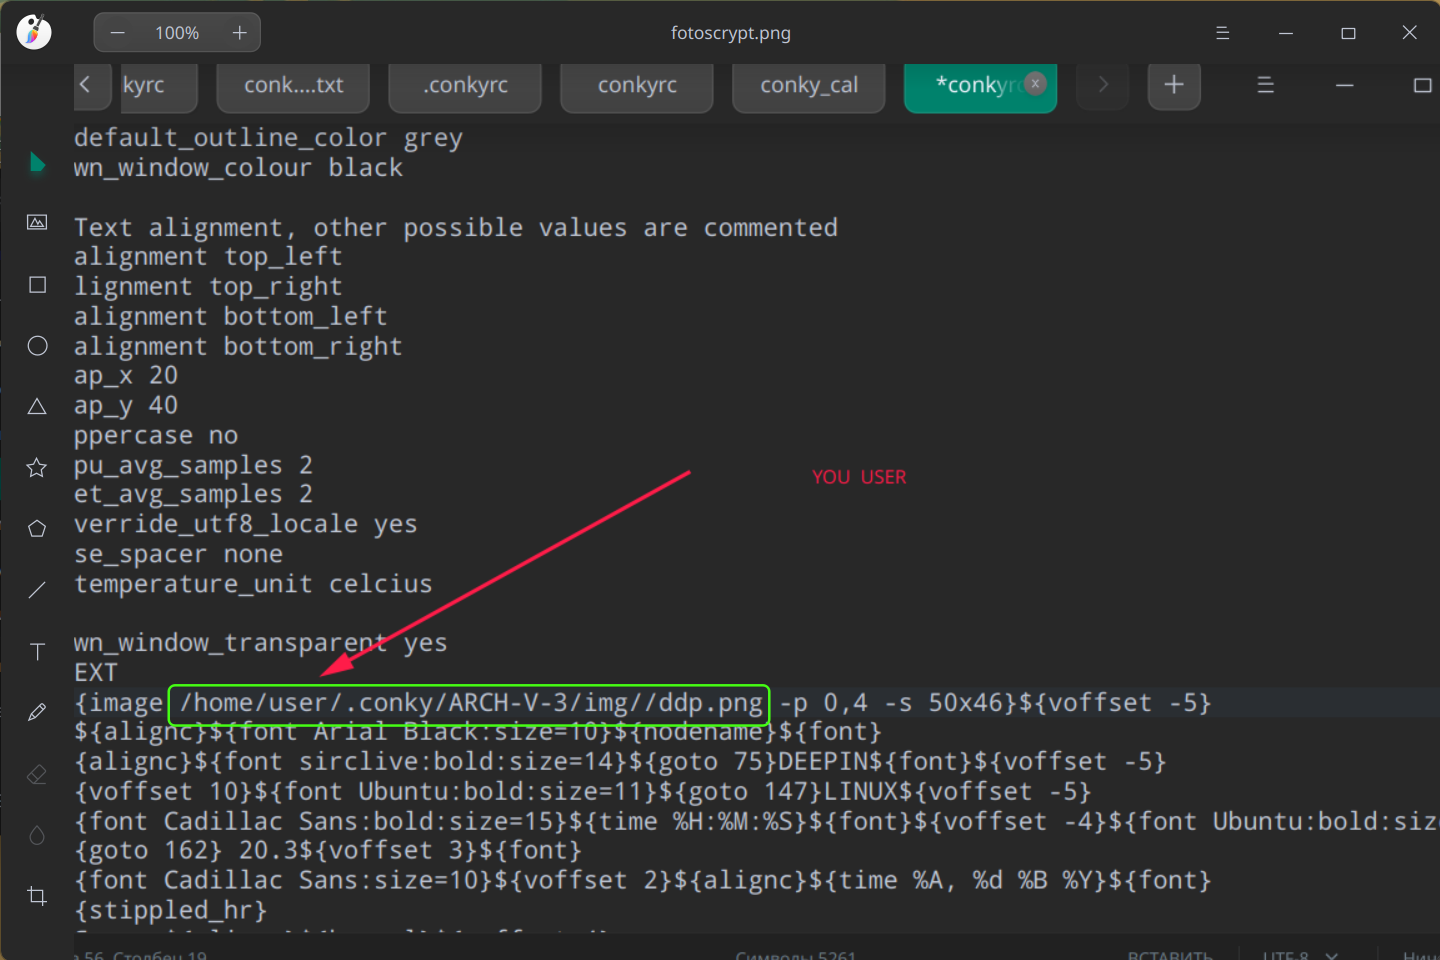Select the Line tool
Viewport: 1440px width, 960px height.
pyautogui.click(x=37, y=590)
